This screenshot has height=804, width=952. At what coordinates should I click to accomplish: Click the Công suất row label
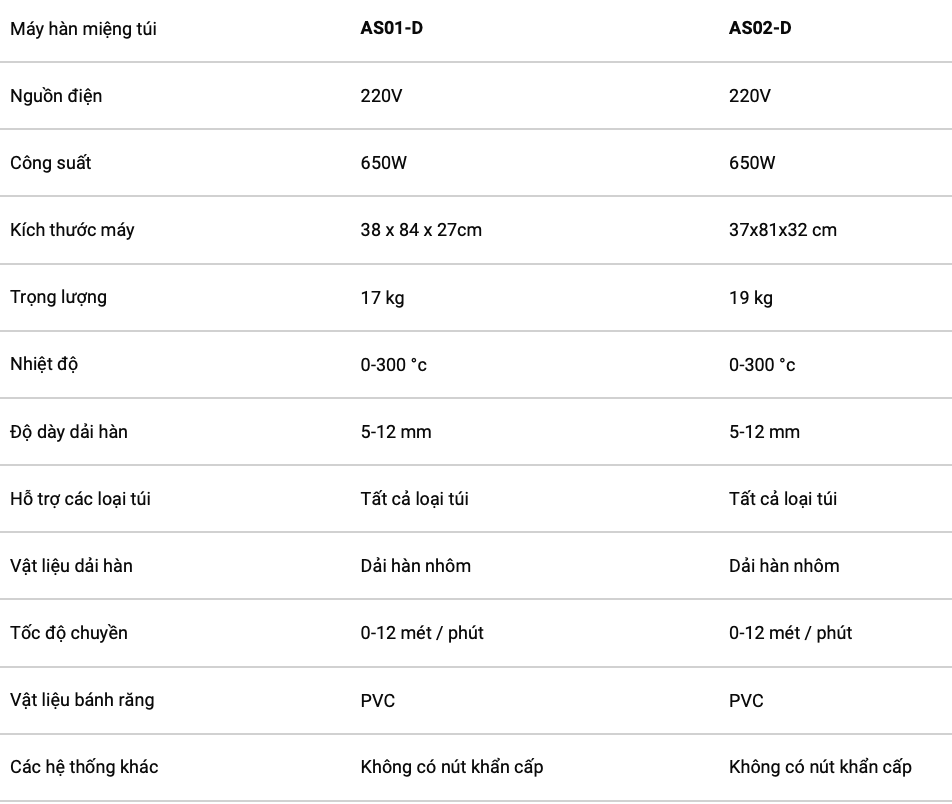[50, 163]
